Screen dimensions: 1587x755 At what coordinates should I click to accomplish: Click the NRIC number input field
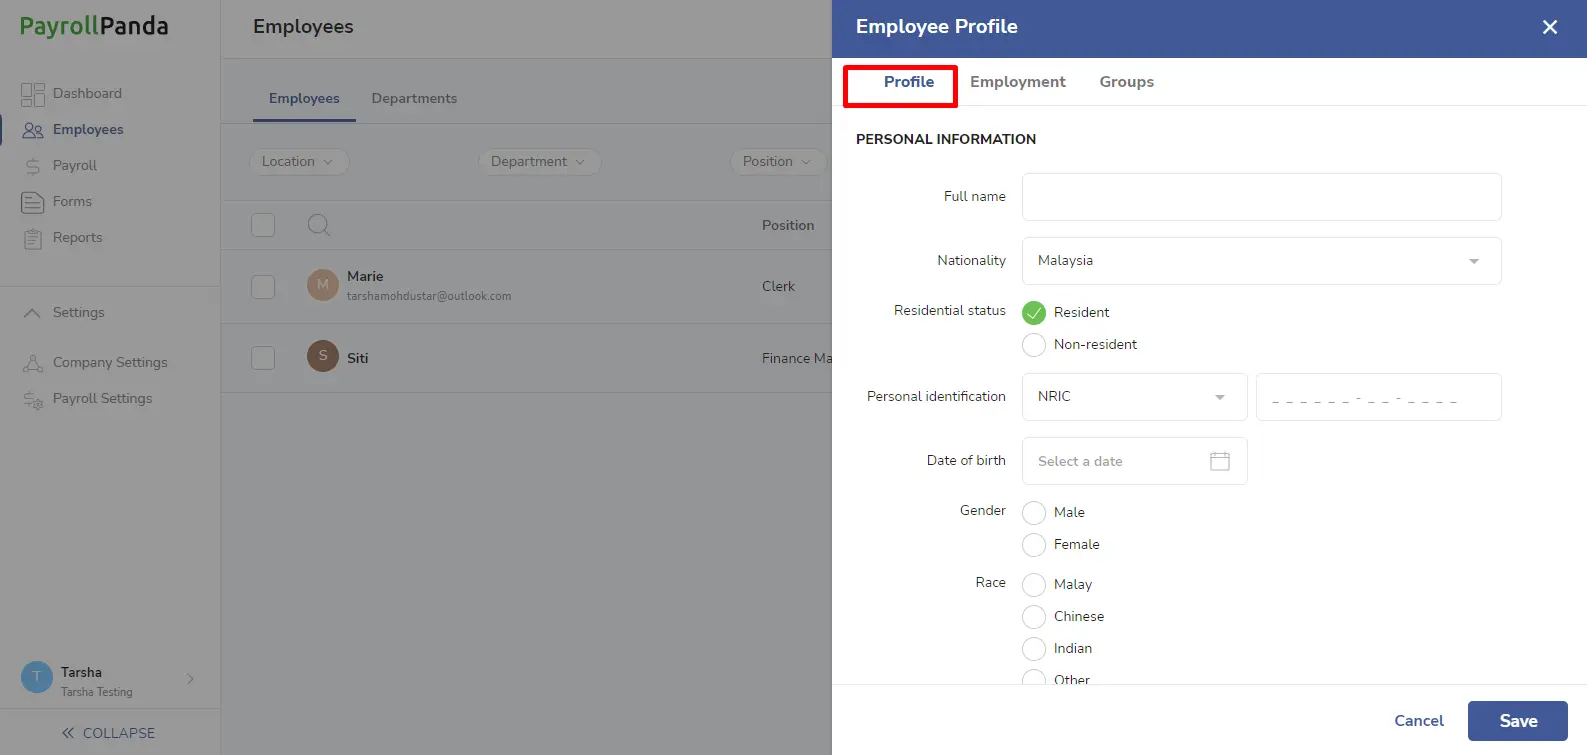pos(1378,397)
